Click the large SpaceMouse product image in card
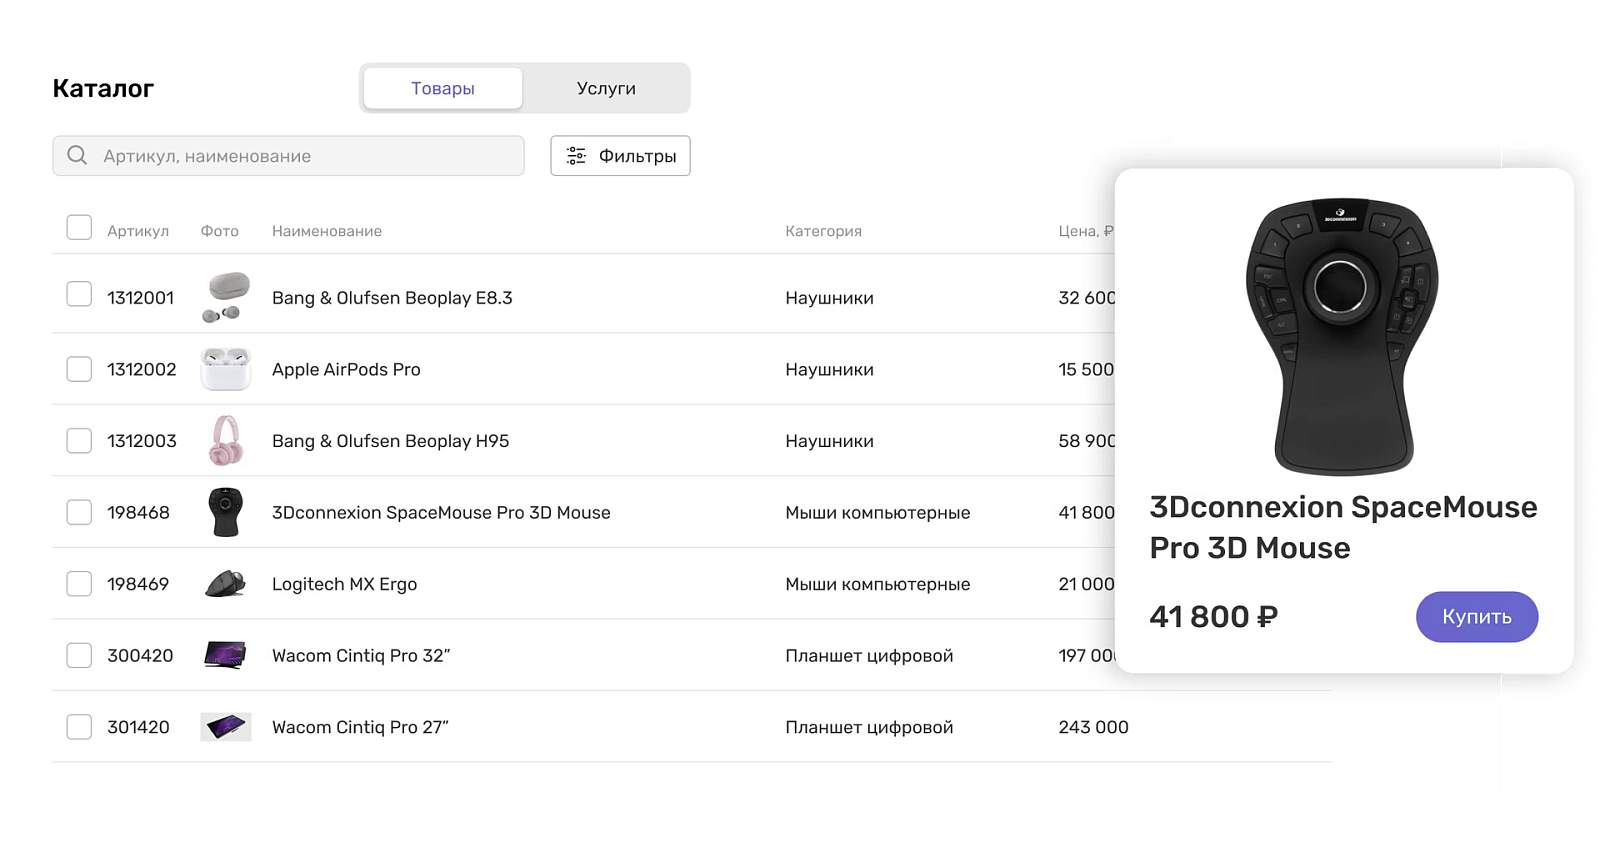Viewport: 1600px width, 843px height. point(1342,336)
